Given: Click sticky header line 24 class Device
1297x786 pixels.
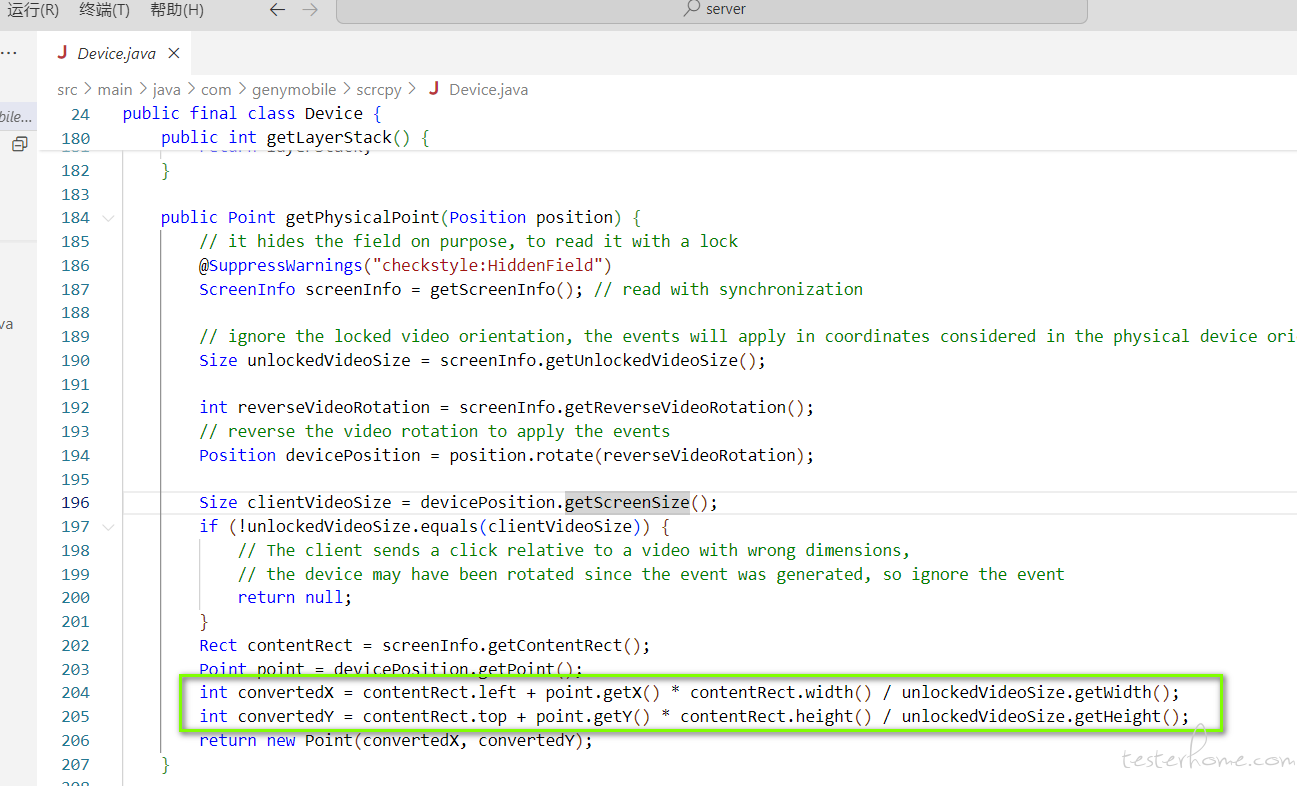Looking at the screenshot, I should pos(252,114).
